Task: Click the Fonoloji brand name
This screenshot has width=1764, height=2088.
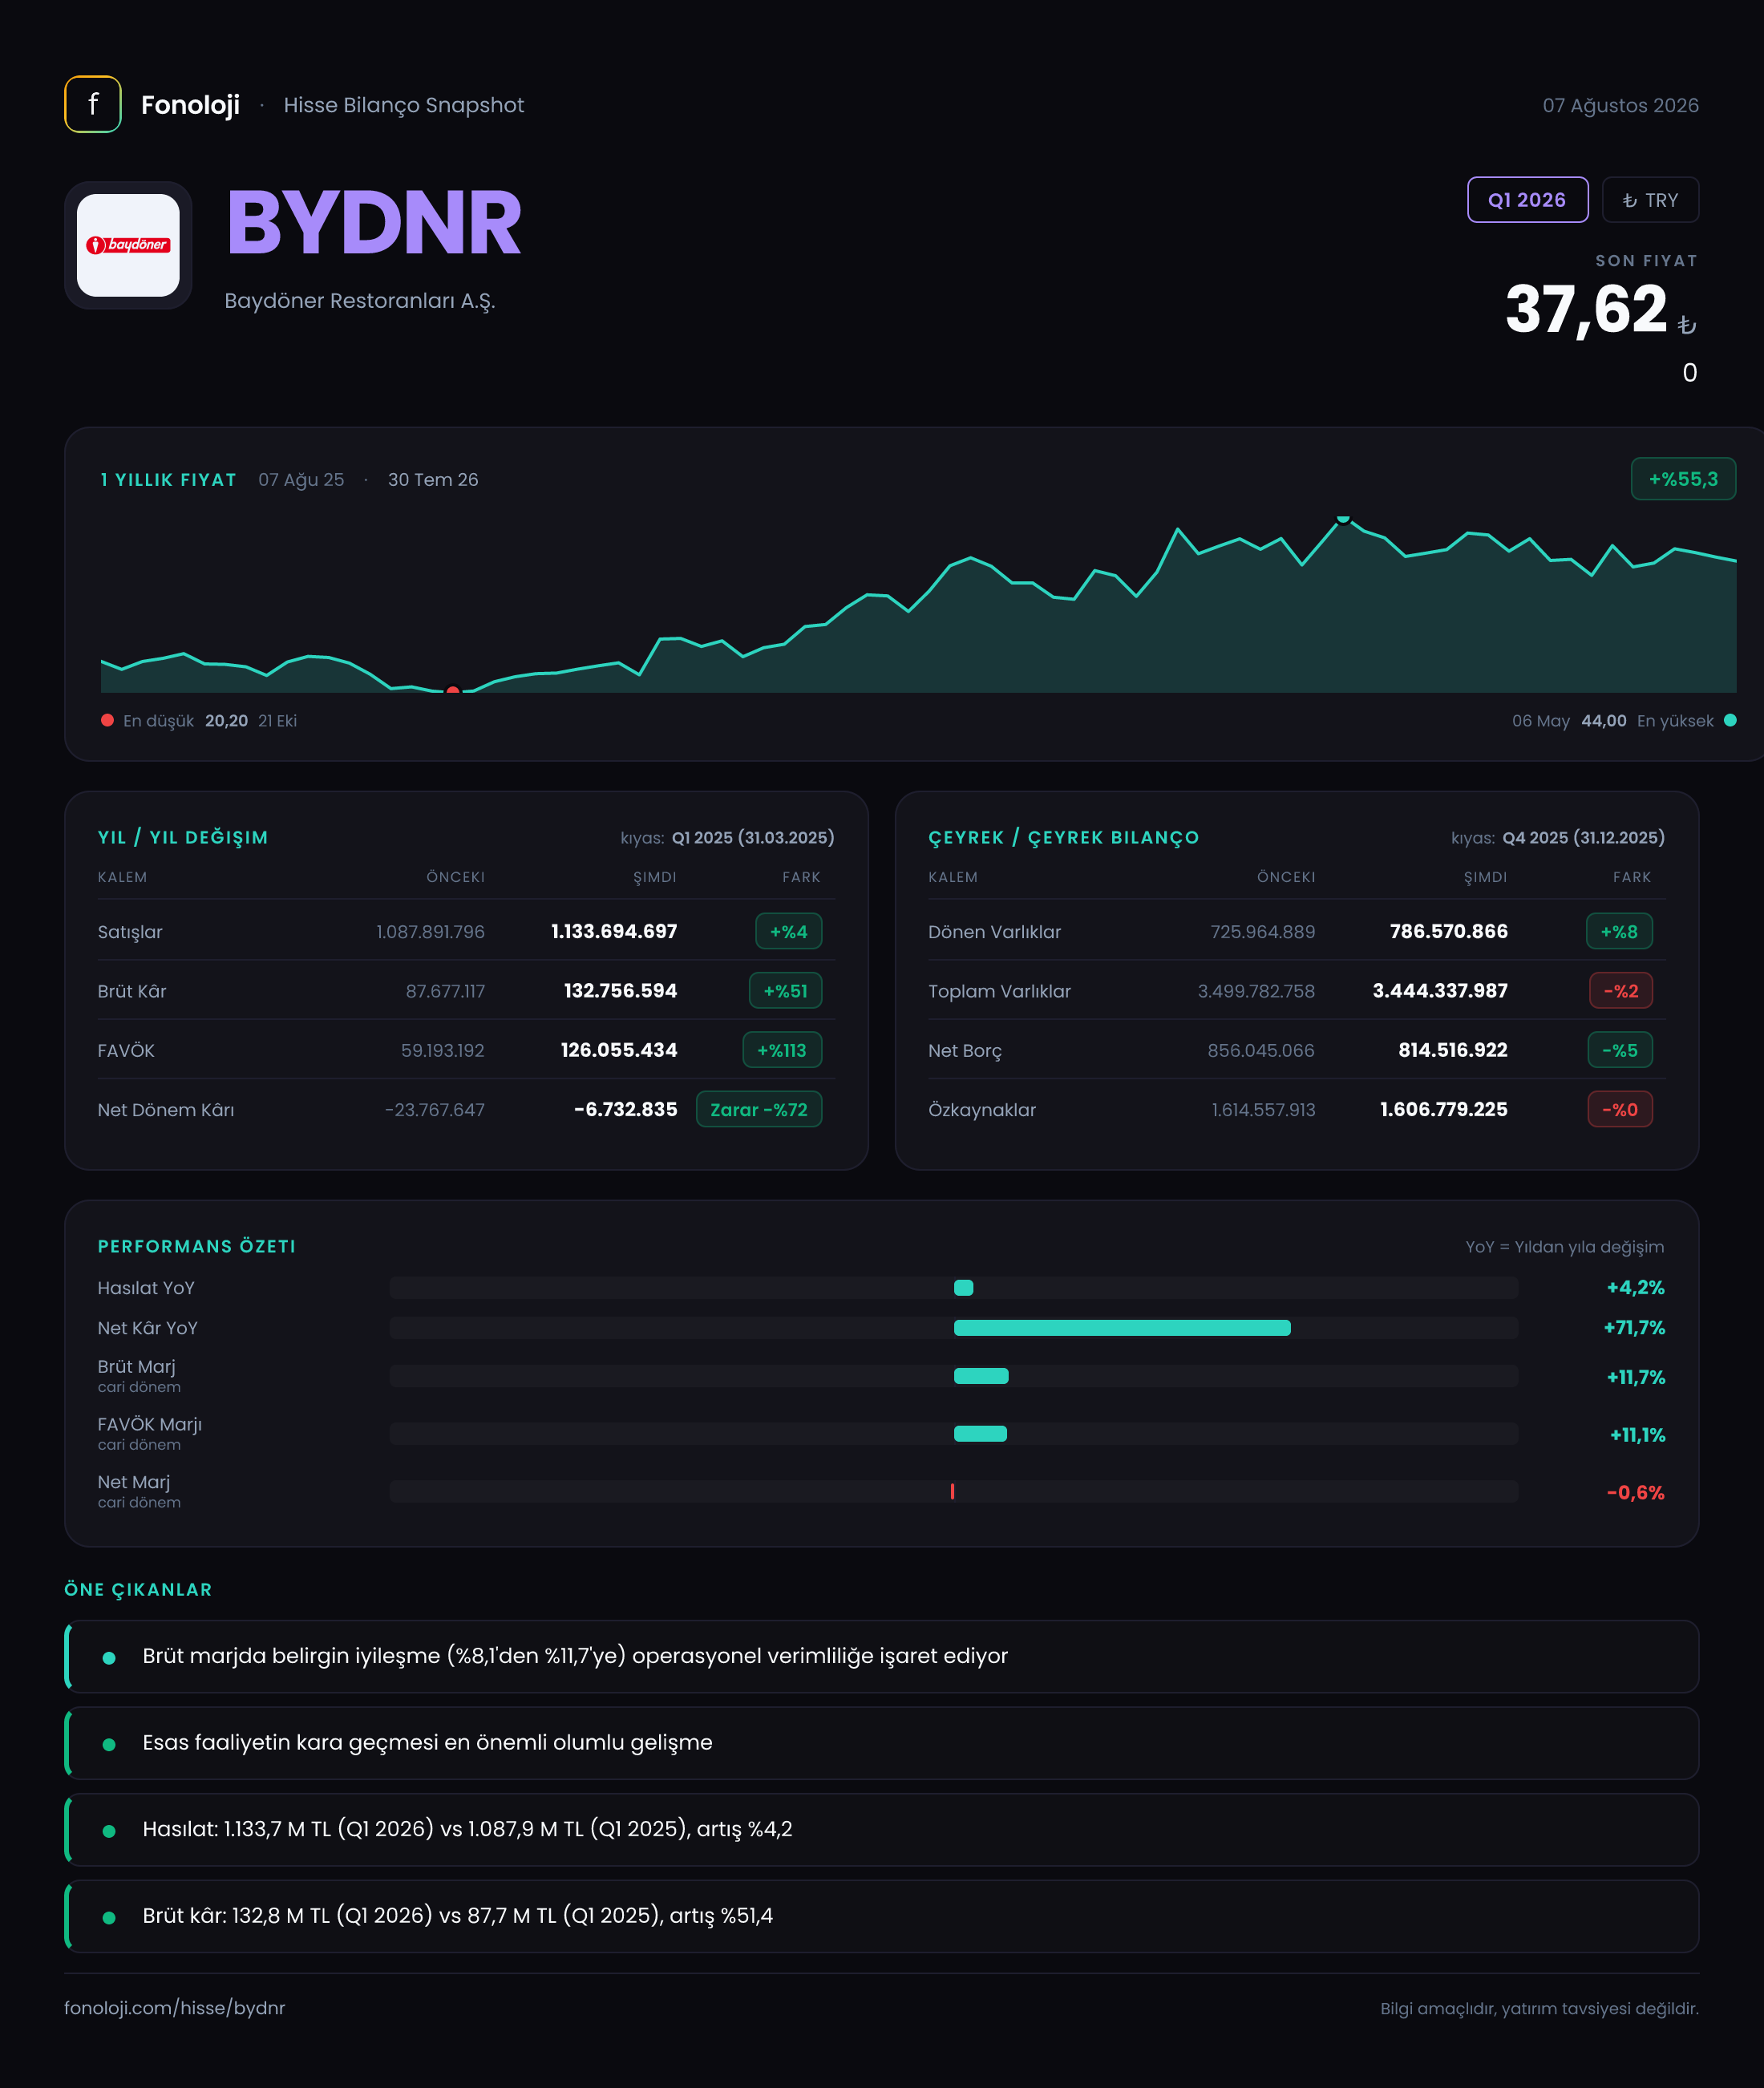Action: coord(190,105)
